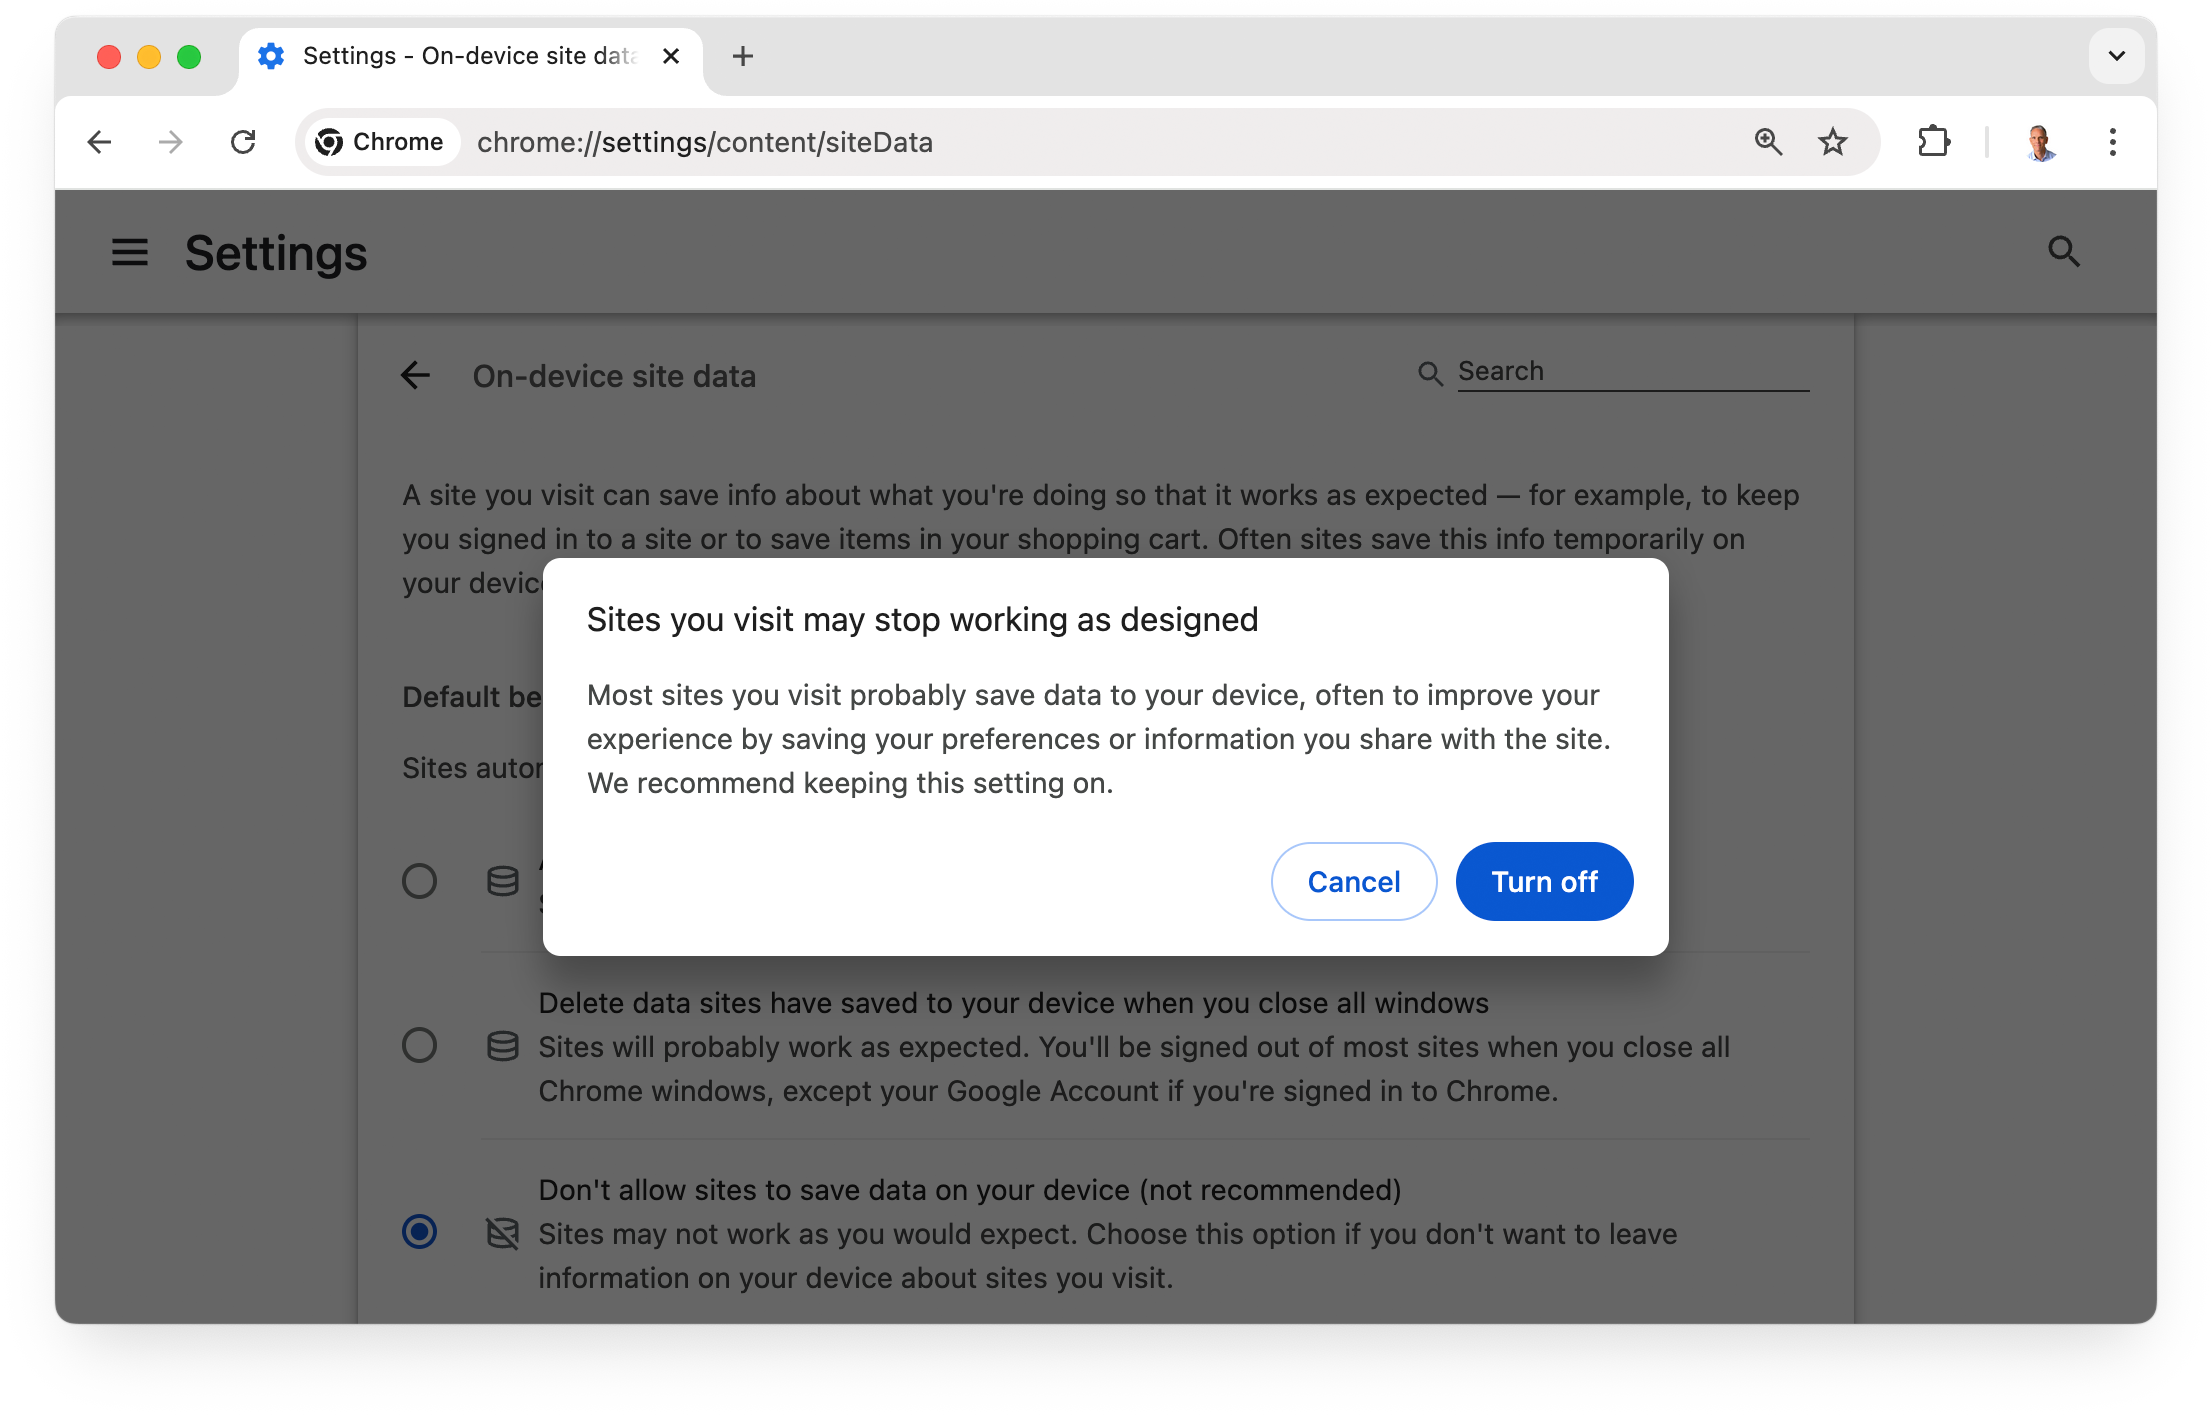Image resolution: width=2211 pixels, height=1415 pixels.
Task: Click the back arrow on On-device site data
Action: [x=417, y=377]
